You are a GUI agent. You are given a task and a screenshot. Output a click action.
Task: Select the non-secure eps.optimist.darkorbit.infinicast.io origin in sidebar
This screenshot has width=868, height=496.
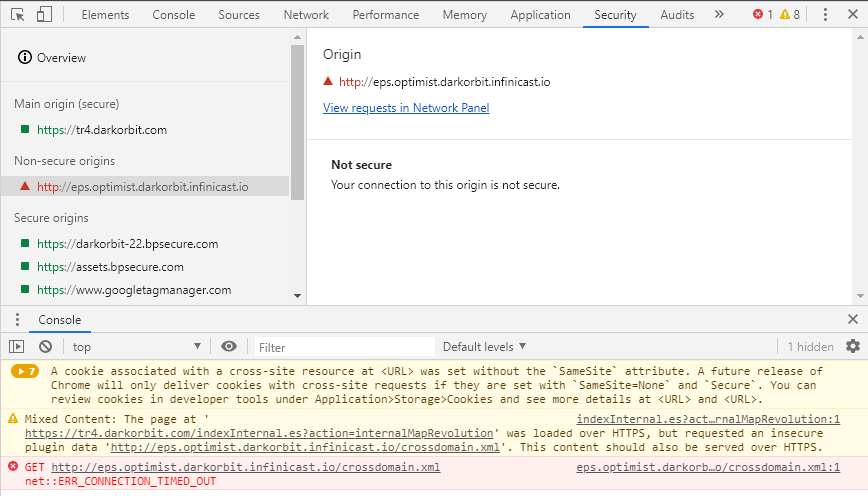click(143, 187)
